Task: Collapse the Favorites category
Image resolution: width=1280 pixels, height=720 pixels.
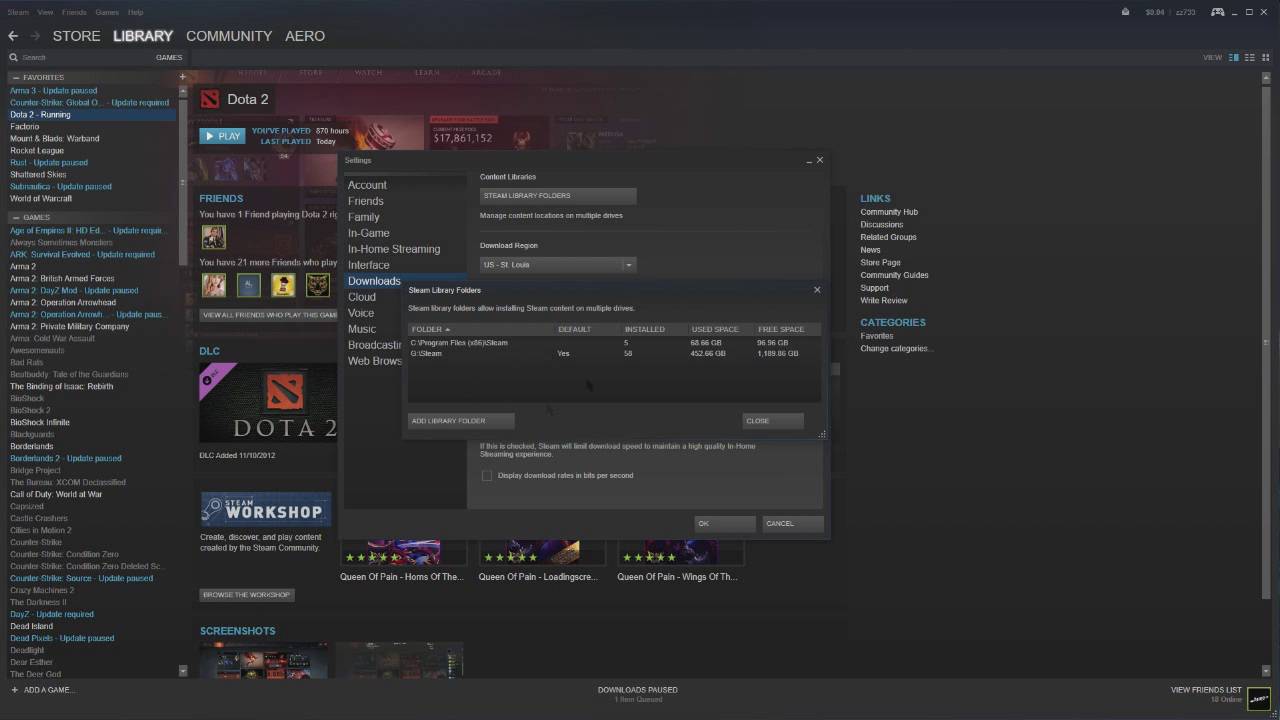Action: pyautogui.click(x=14, y=77)
